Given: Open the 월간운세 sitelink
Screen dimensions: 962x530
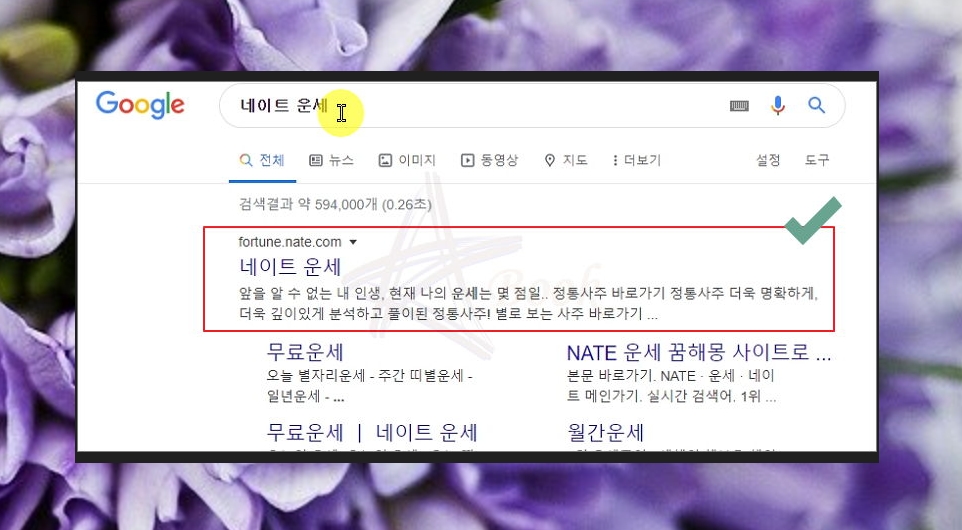Looking at the screenshot, I should point(605,432).
